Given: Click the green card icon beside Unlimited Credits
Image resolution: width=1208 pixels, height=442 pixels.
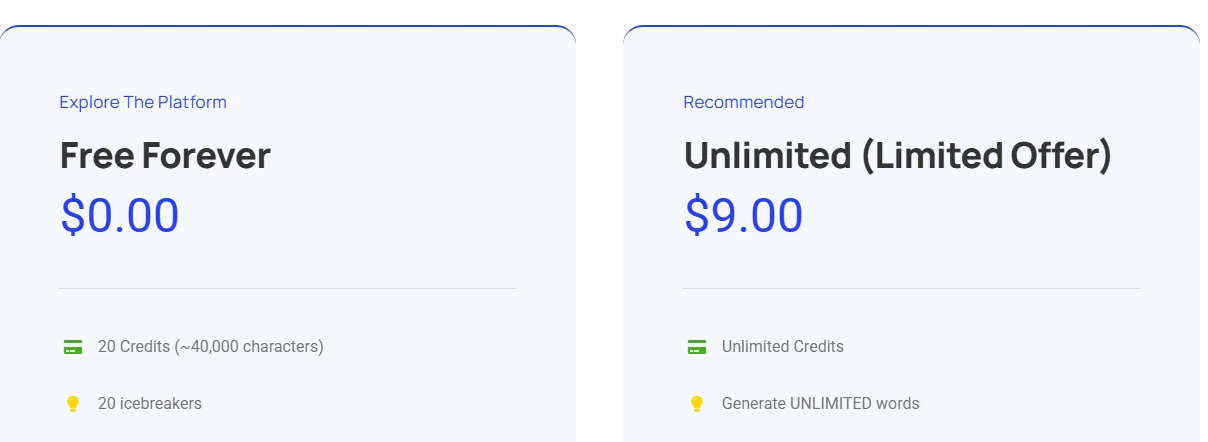Looking at the screenshot, I should [x=697, y=347].
